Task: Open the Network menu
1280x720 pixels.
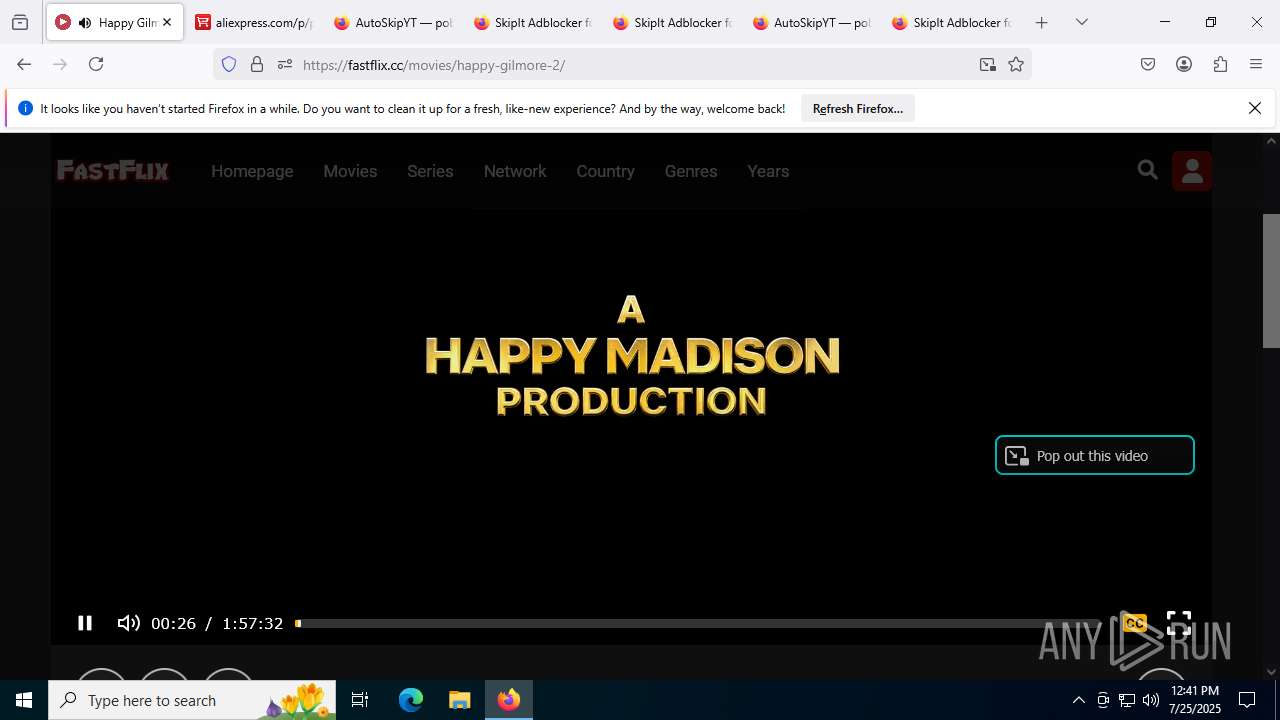Action: [x=515, y=171]
